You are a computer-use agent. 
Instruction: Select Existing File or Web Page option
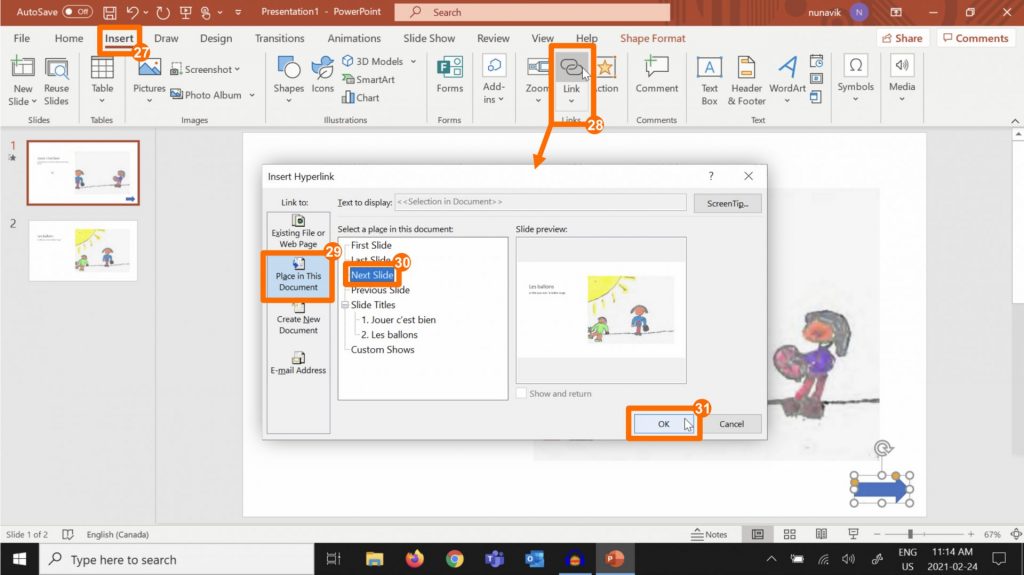pos(298,231)
